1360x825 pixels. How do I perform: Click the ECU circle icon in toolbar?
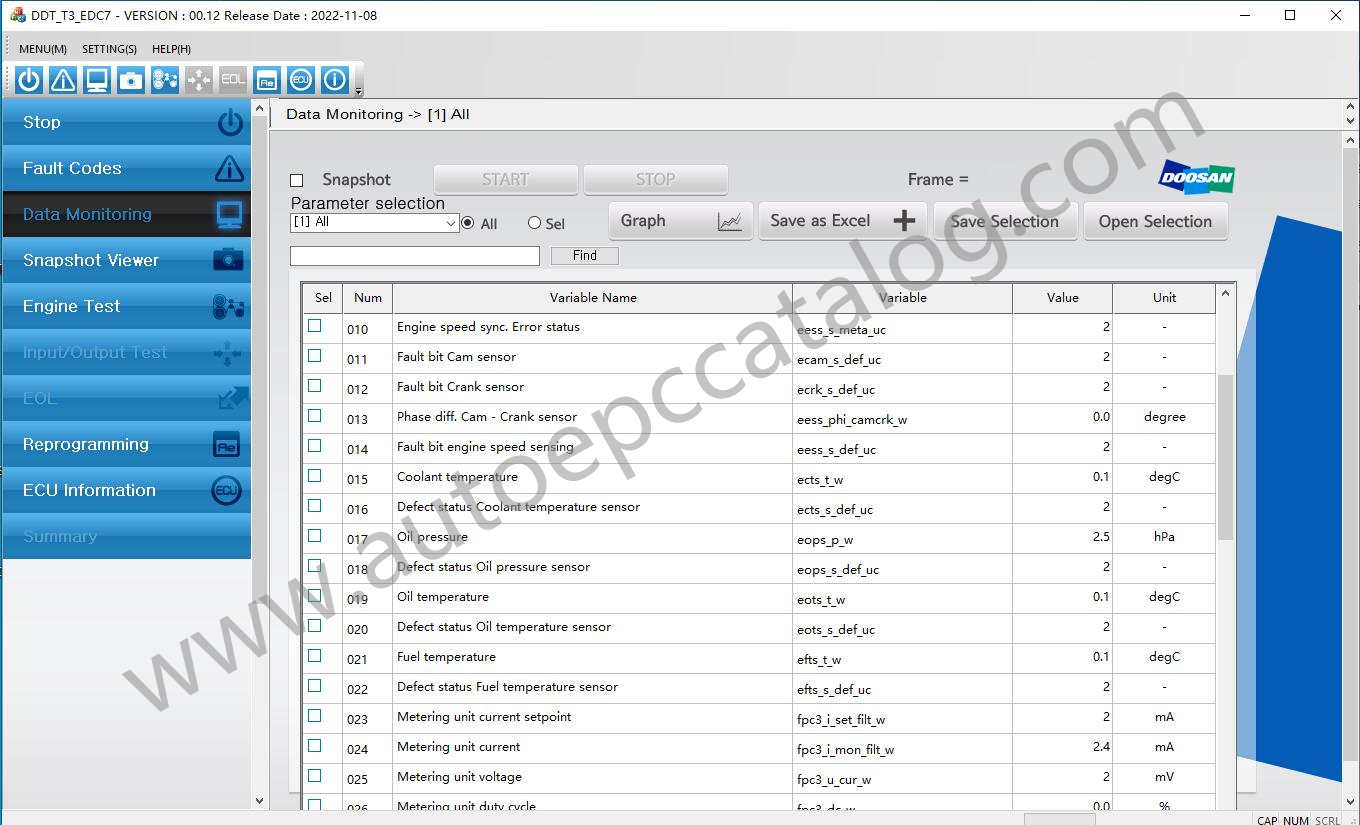[x=301, y=80]
